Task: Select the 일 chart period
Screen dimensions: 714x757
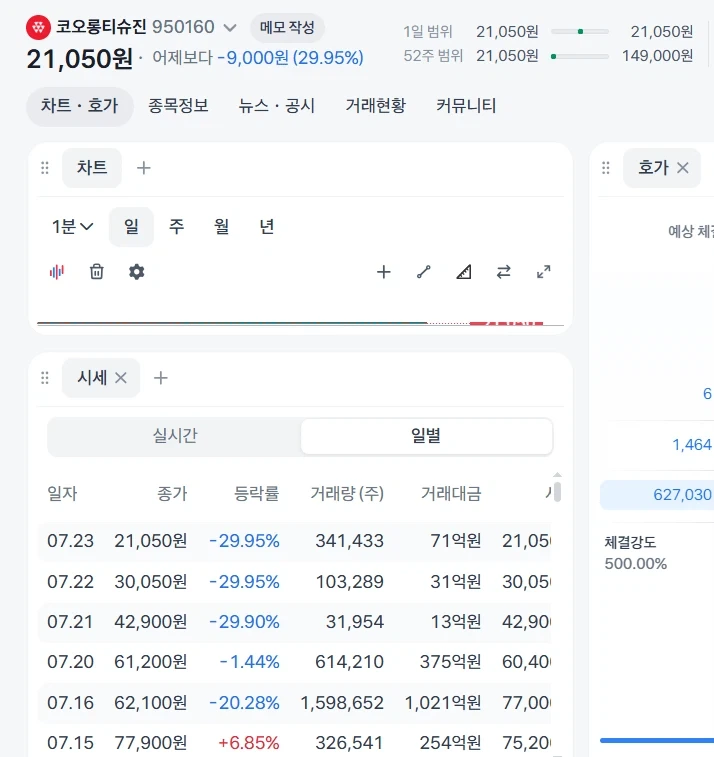Action: (x=131, y=226)
